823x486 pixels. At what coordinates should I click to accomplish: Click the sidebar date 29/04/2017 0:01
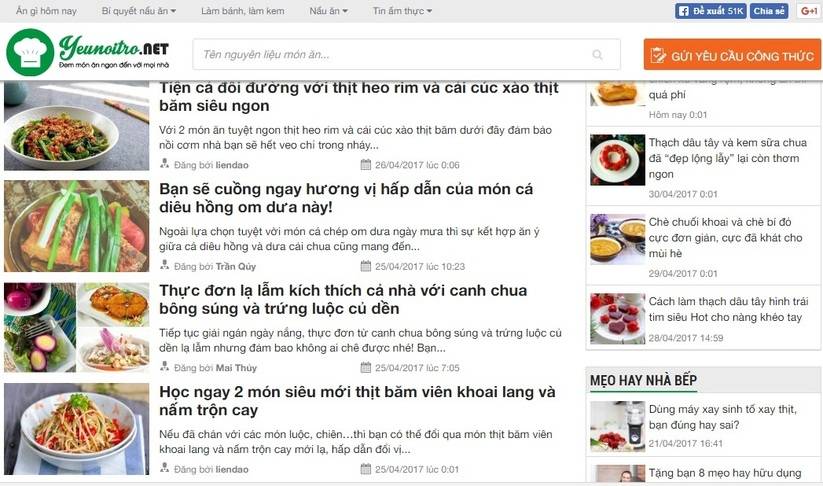tap(683, 273)
